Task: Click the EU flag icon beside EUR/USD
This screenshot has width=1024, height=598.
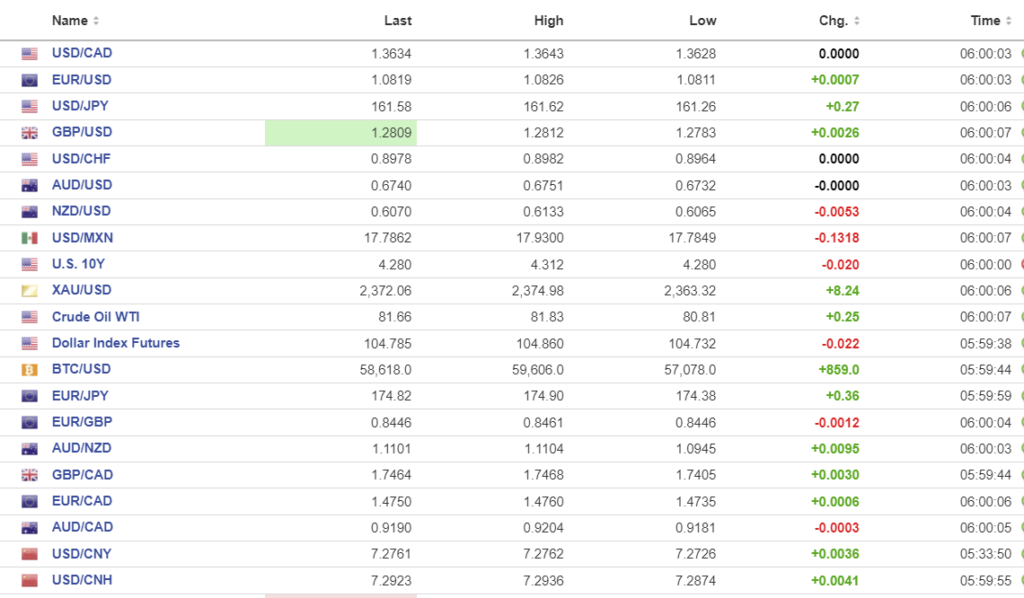Action: (29, 80)
